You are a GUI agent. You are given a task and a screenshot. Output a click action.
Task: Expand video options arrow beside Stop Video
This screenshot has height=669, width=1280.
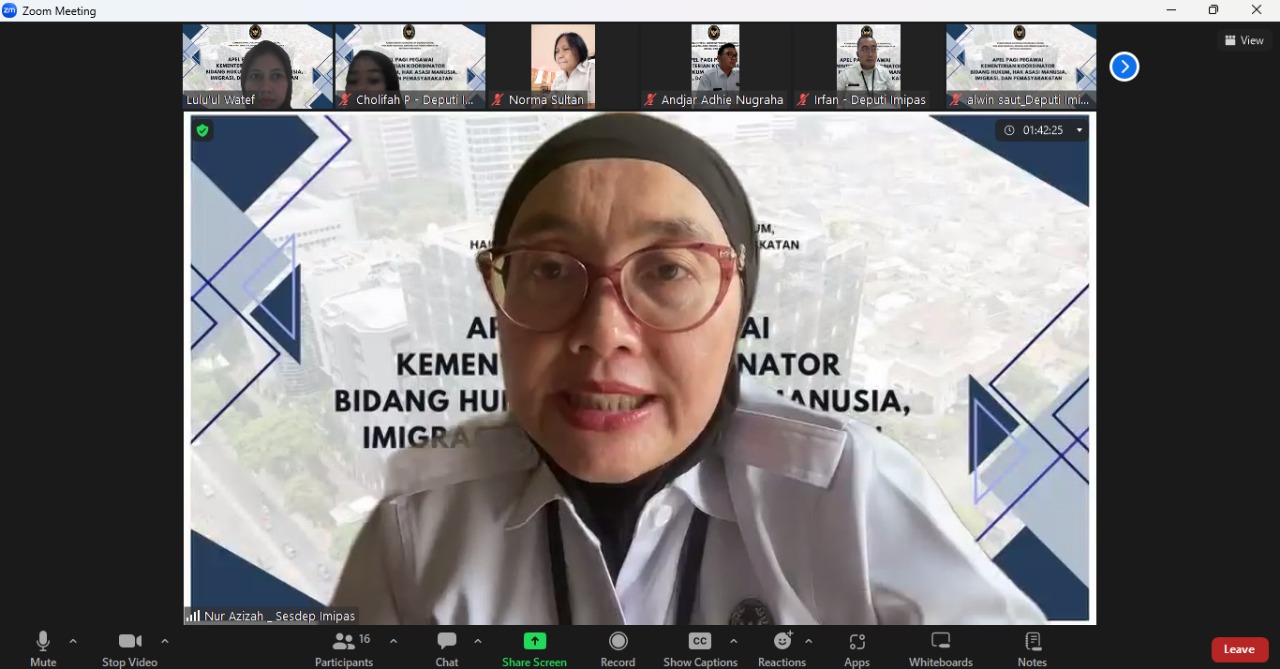click(165, 641)
